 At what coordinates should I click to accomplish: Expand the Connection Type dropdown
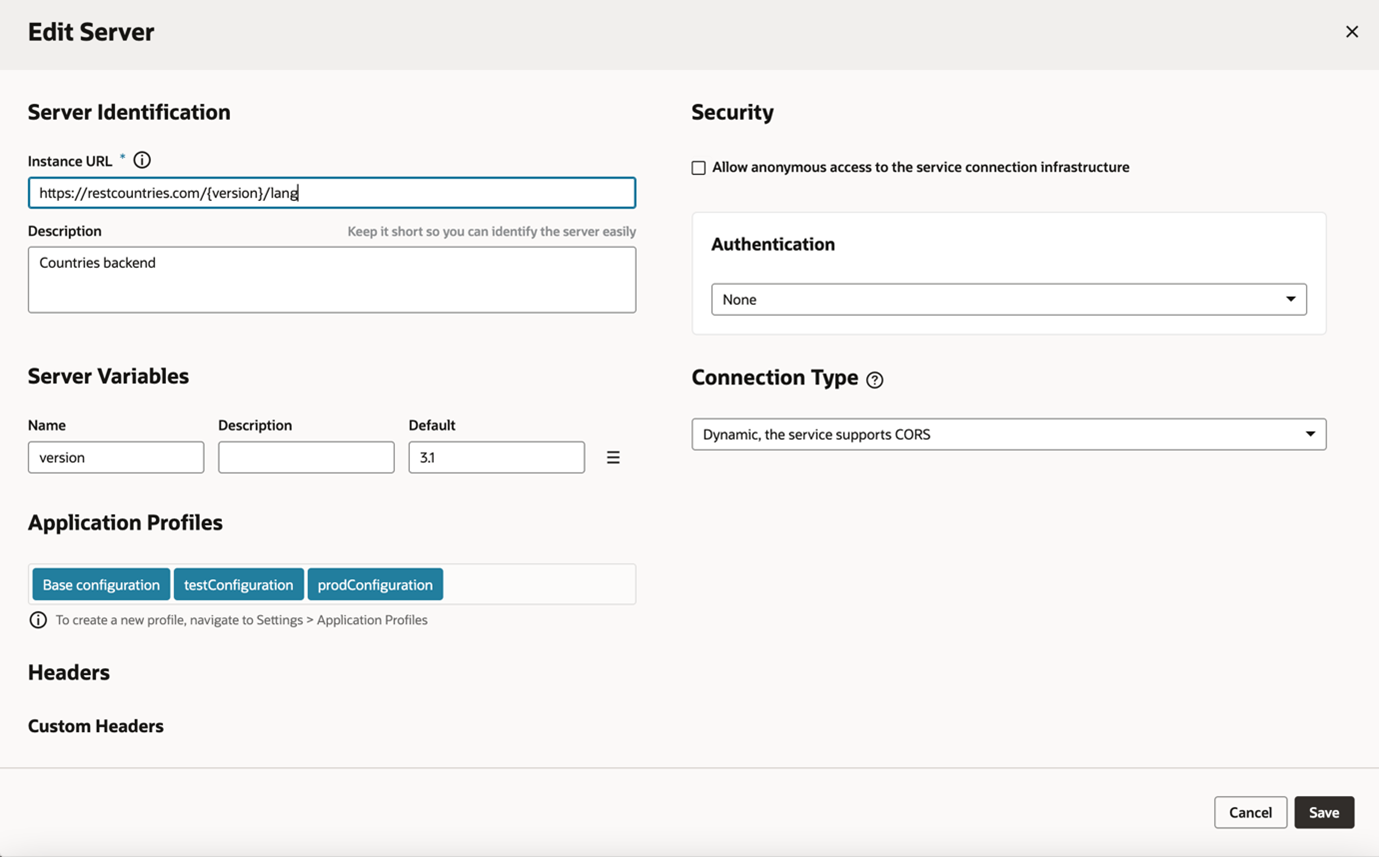[1009, 434]
